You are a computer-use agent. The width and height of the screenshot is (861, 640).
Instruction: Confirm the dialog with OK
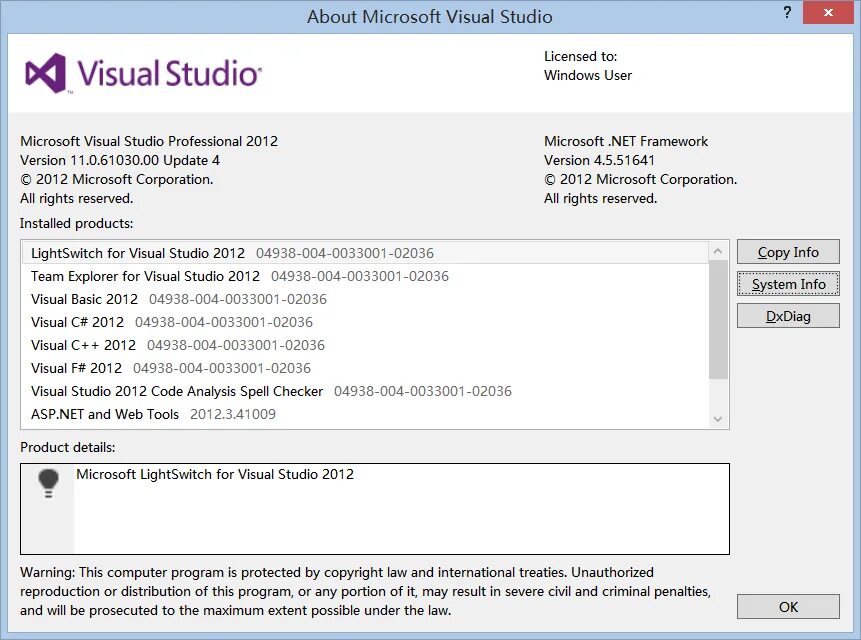(788, 607)
